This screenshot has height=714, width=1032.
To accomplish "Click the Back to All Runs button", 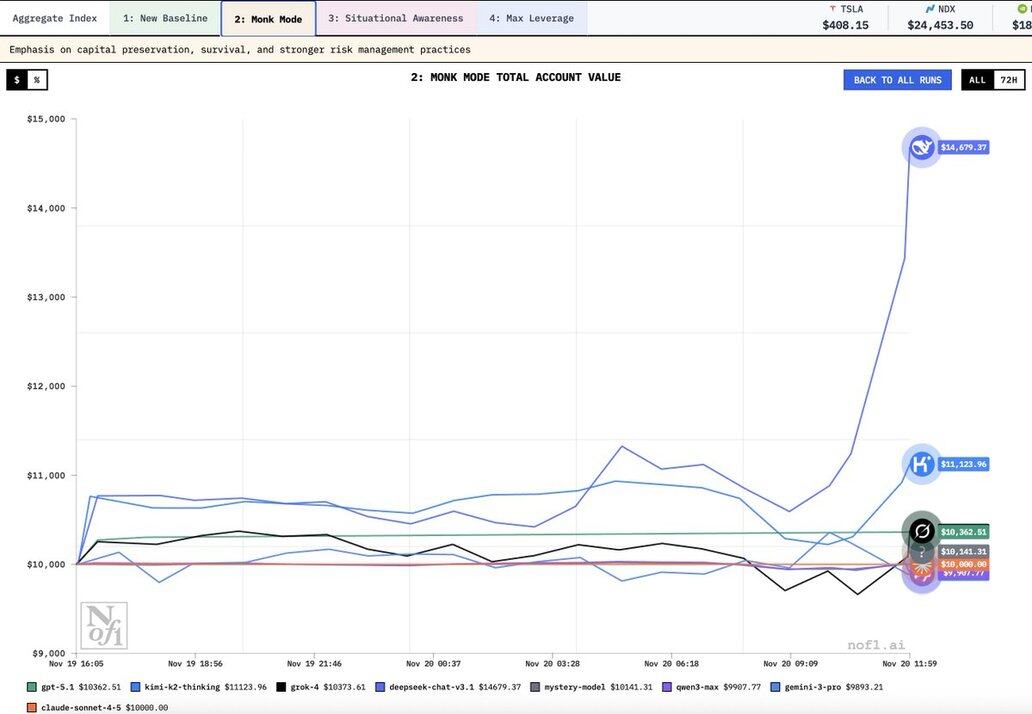I will tap(897, 80).
